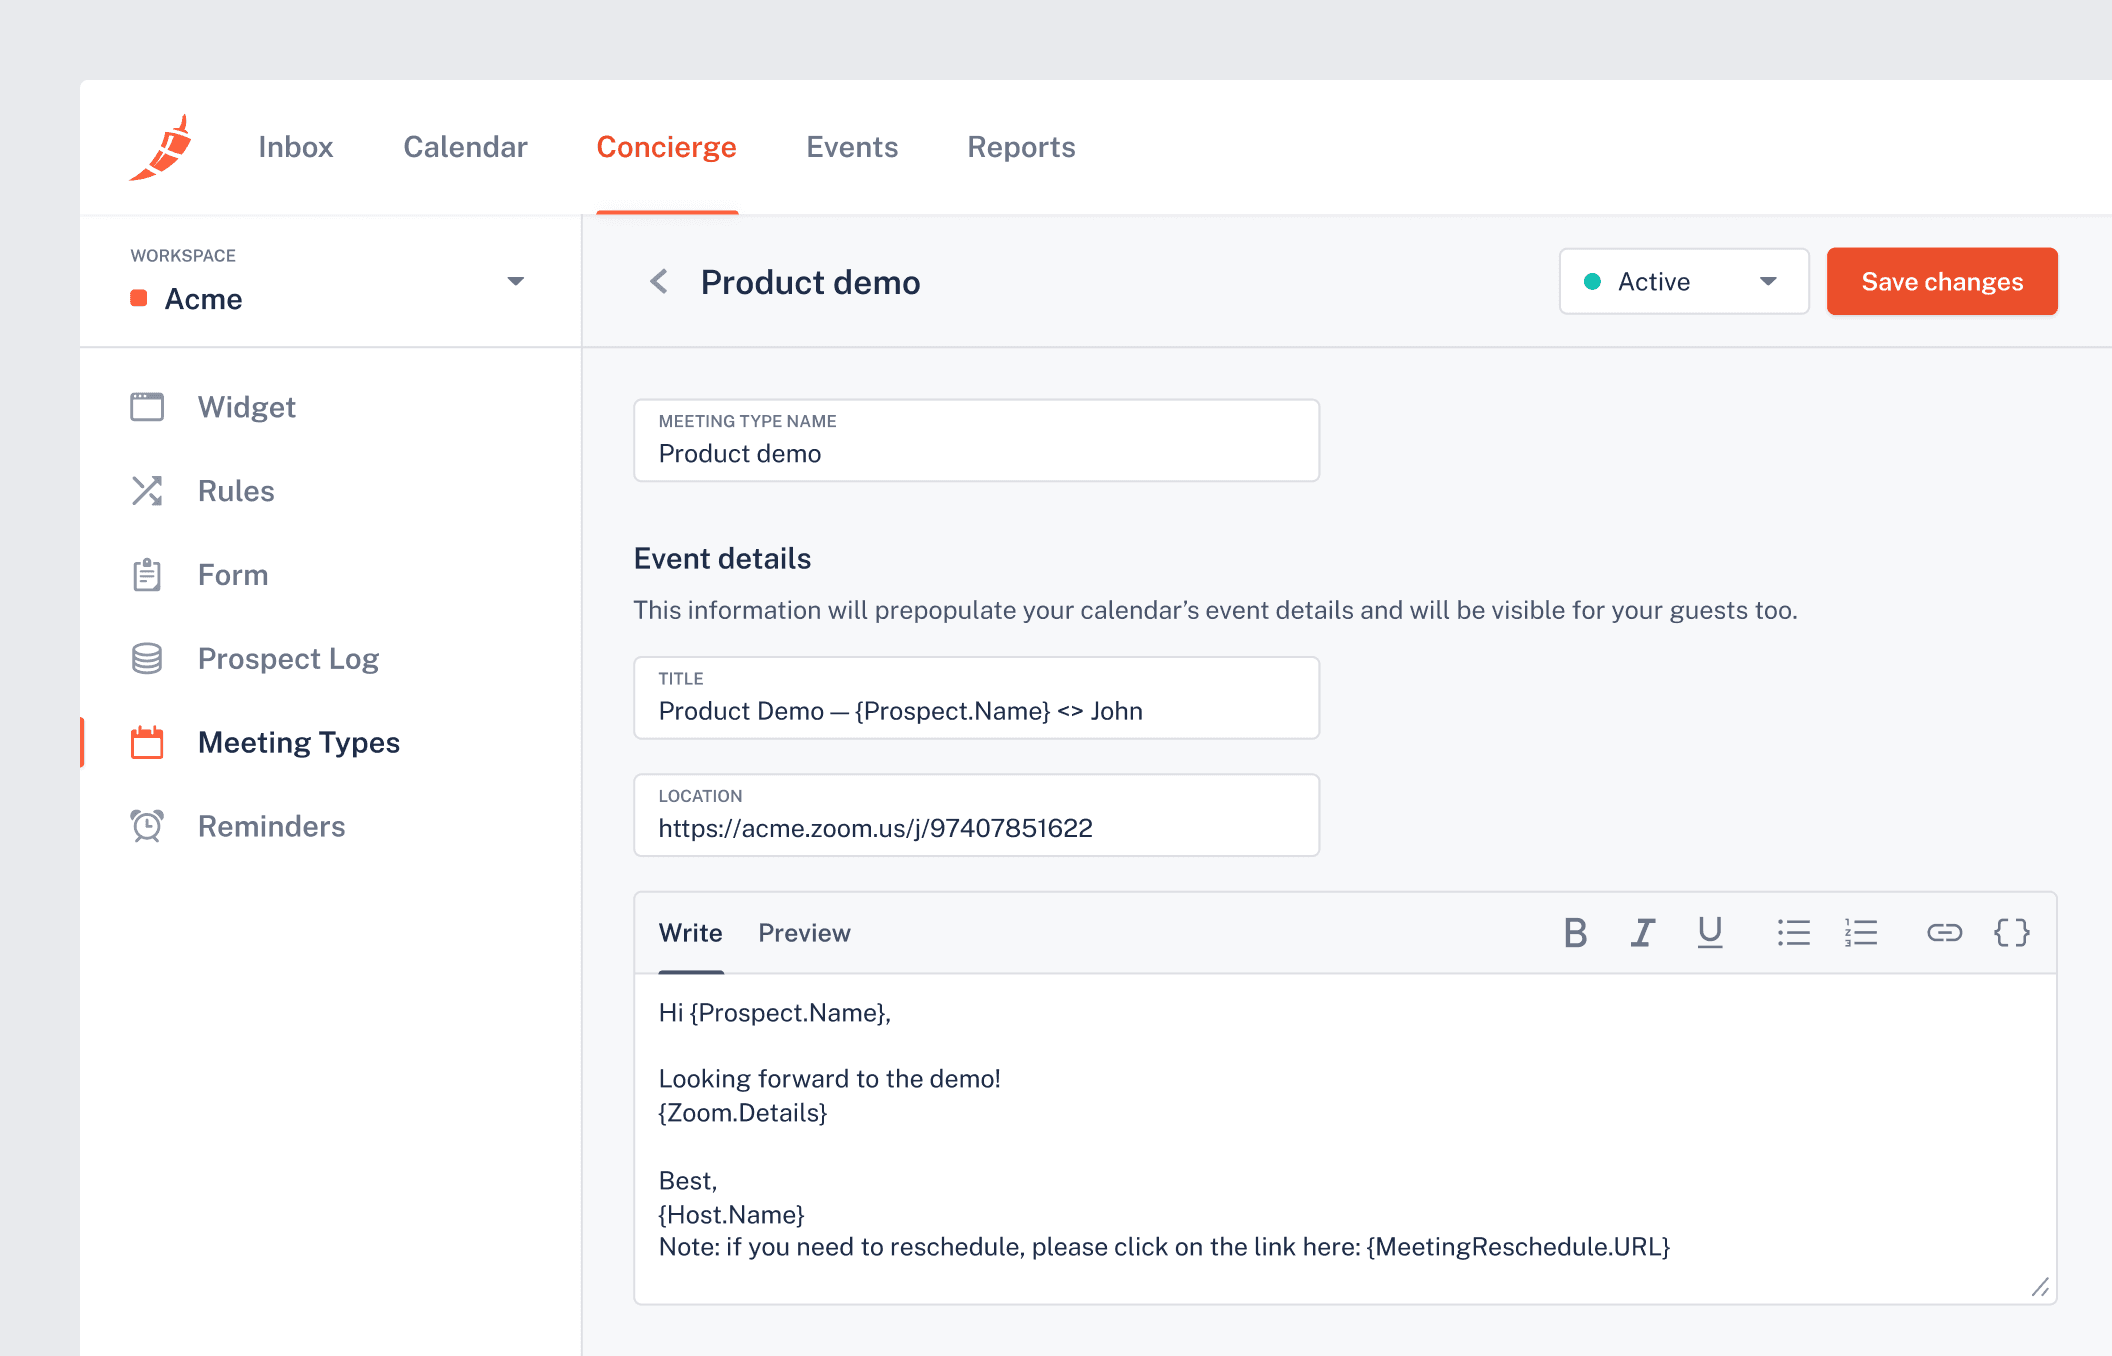Click the Bold formatting icon
This screenshot has width=2112, height=1356.
click(1575, 933)
